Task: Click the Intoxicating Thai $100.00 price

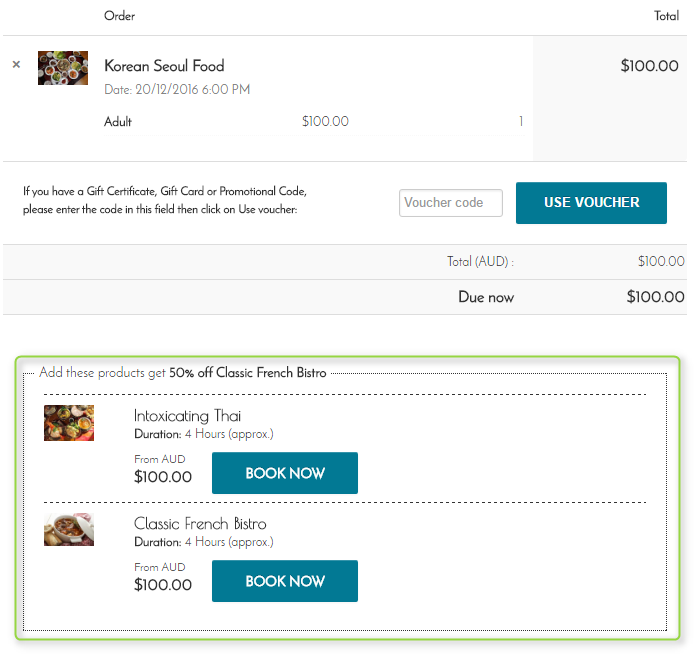Action: (x=163, y=477)
